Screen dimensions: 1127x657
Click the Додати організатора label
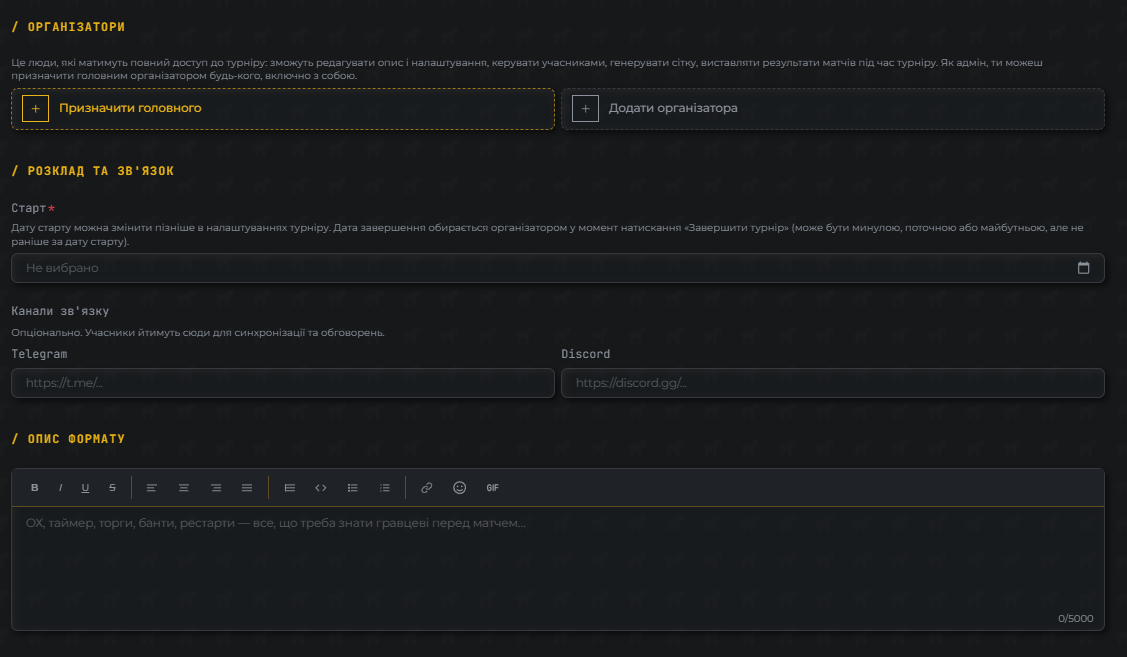673,108
